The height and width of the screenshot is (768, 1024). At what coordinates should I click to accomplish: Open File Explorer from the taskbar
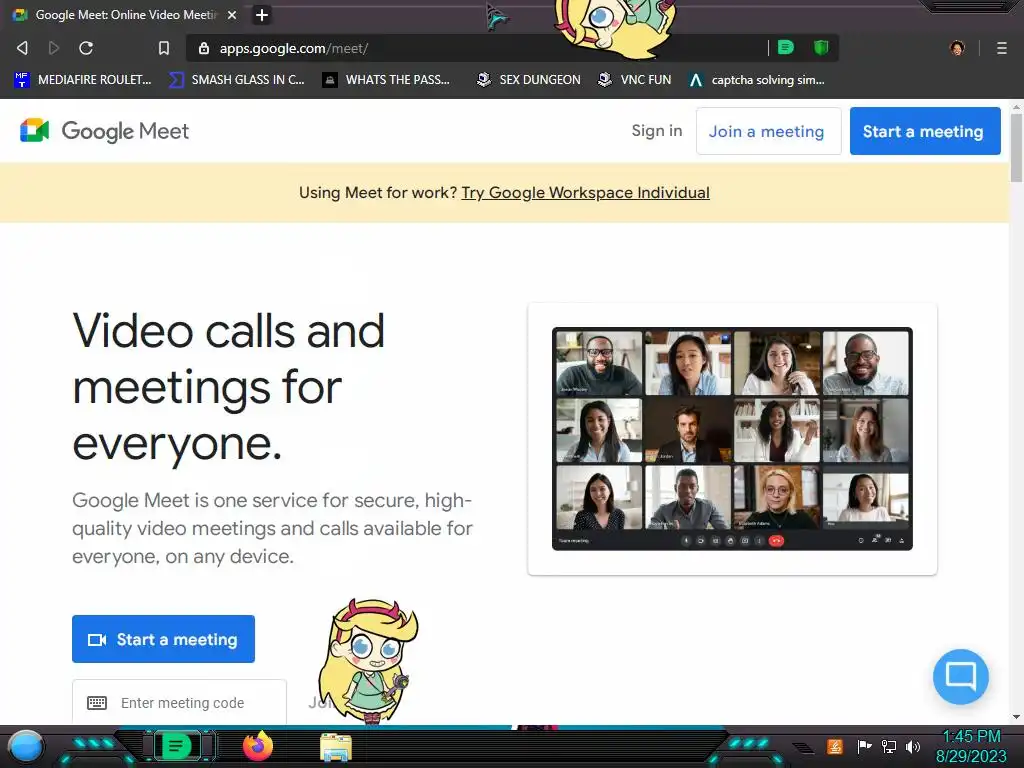(x=336, y=747)
